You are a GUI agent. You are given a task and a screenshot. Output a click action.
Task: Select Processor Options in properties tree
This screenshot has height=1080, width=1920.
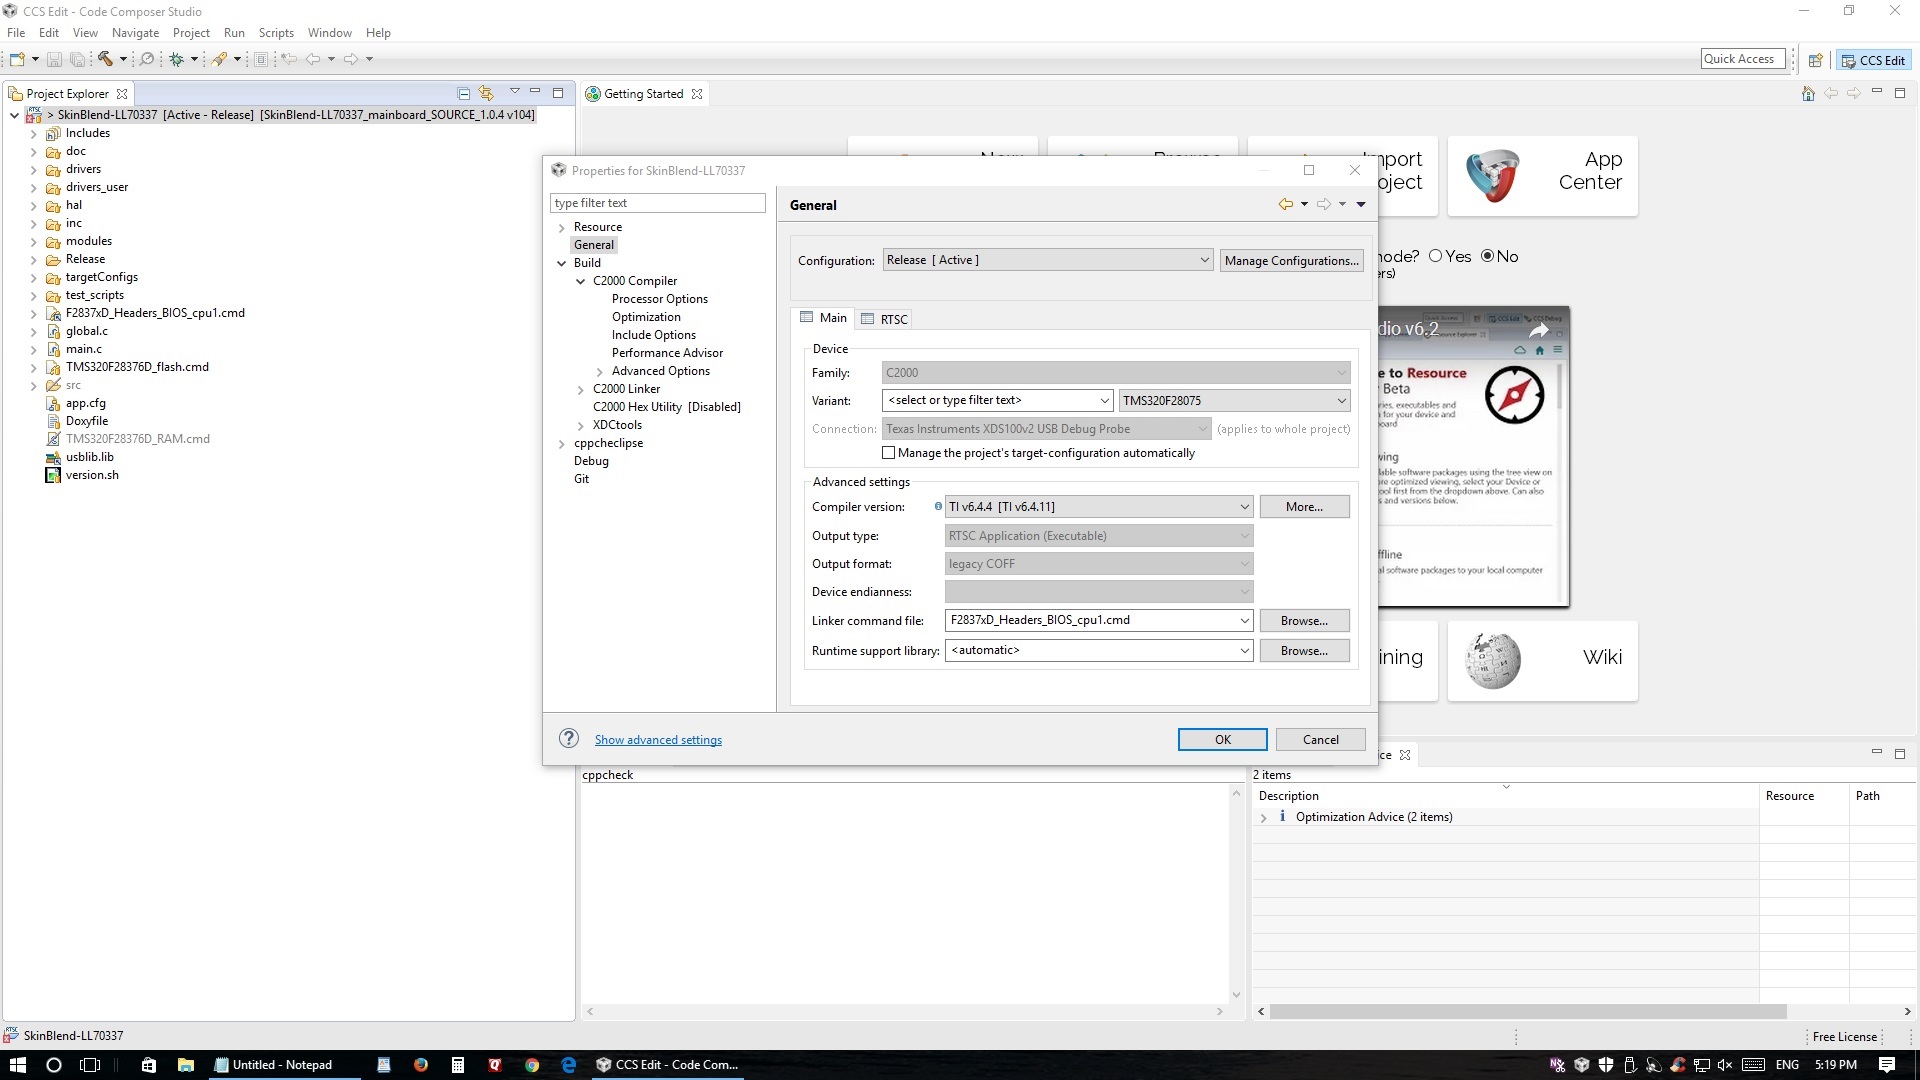tap(660, 299)
